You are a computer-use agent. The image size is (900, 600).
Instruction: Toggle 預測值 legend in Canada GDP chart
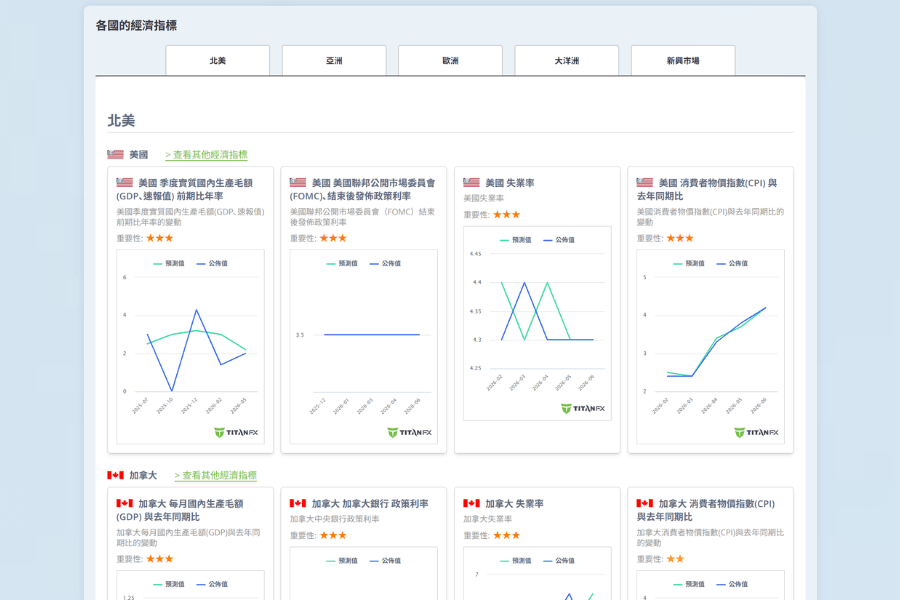tap(169, 584)
